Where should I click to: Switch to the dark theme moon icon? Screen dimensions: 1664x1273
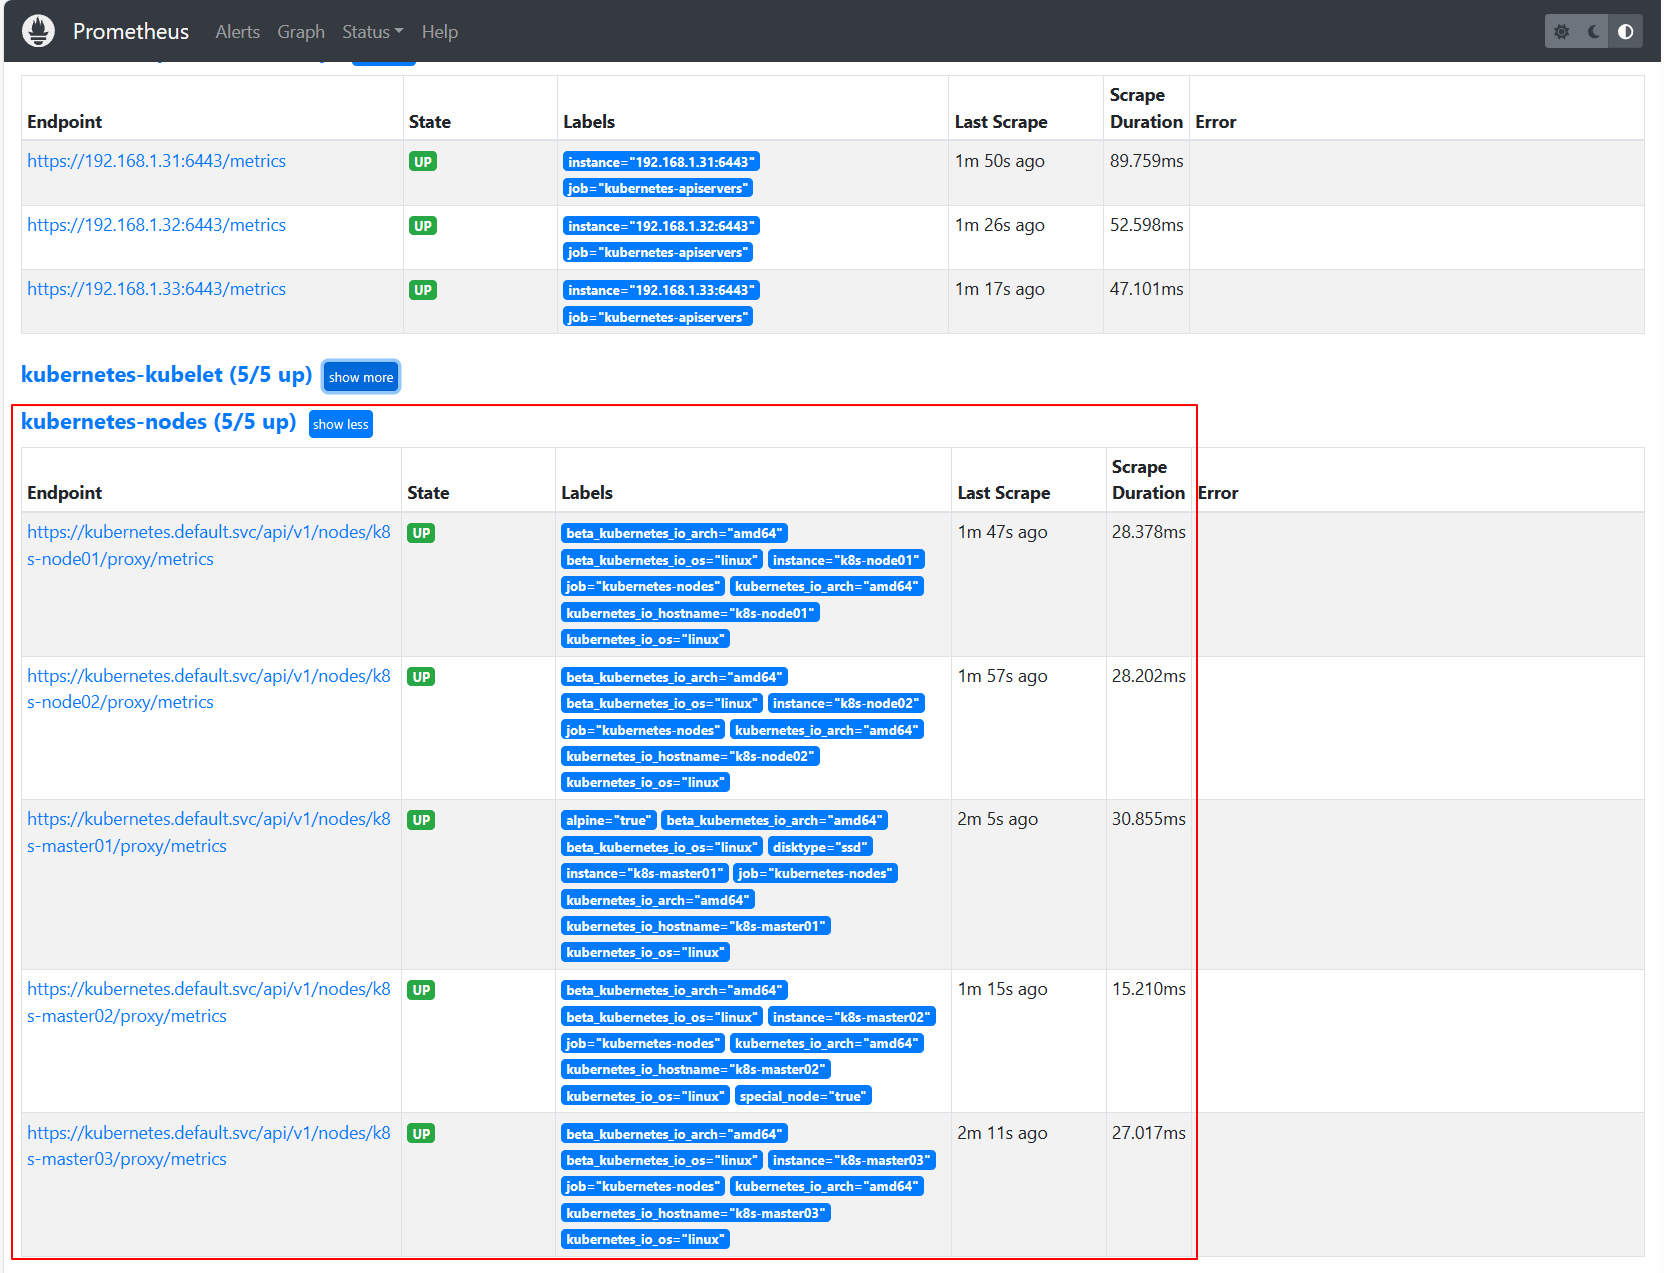coord(1594,32)
